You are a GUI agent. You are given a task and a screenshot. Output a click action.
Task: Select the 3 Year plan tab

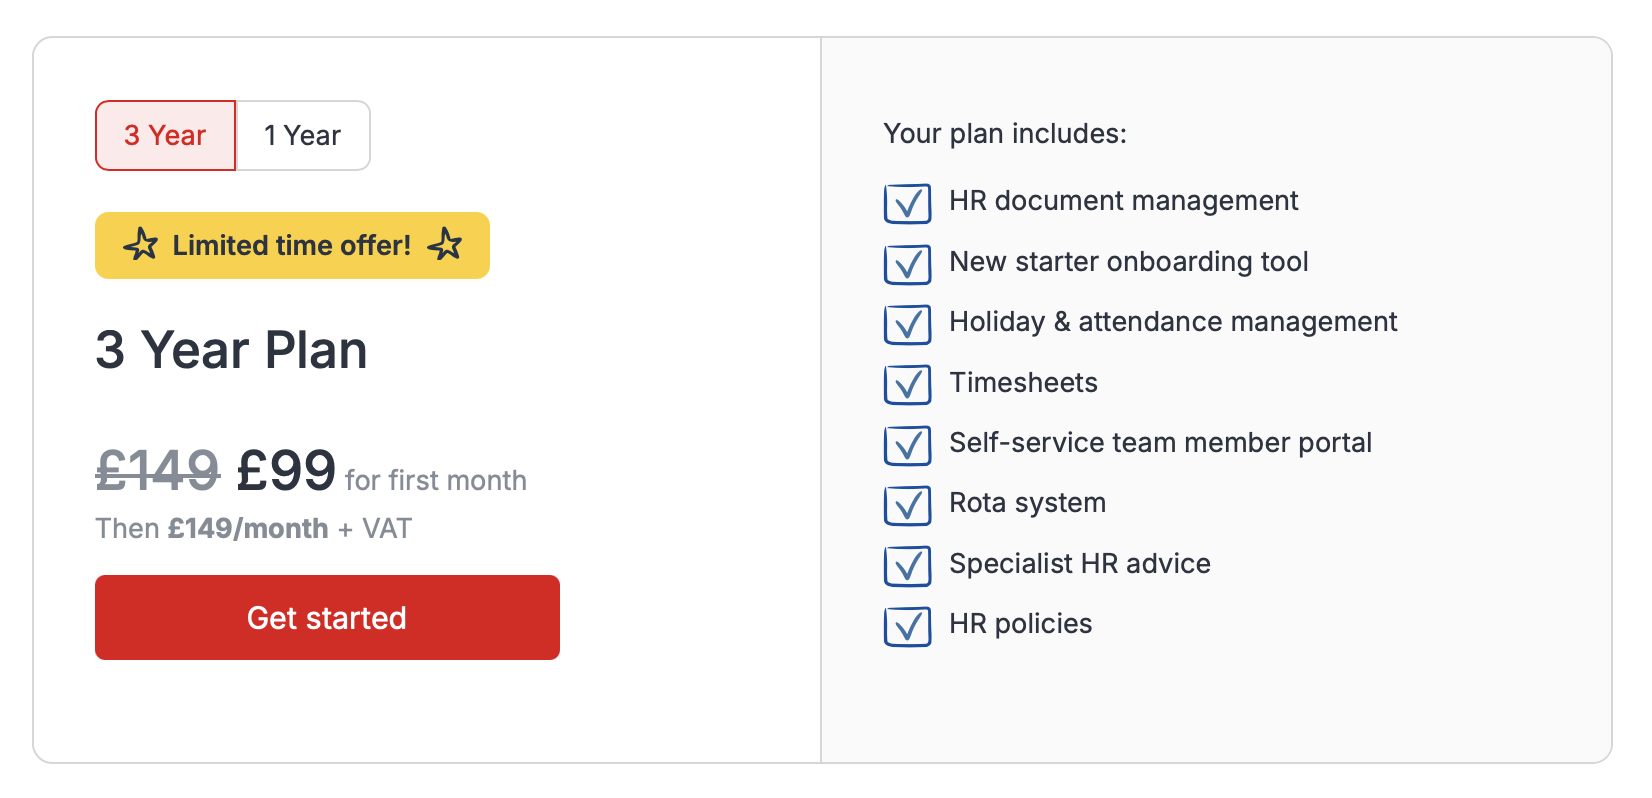pos(165,135)
